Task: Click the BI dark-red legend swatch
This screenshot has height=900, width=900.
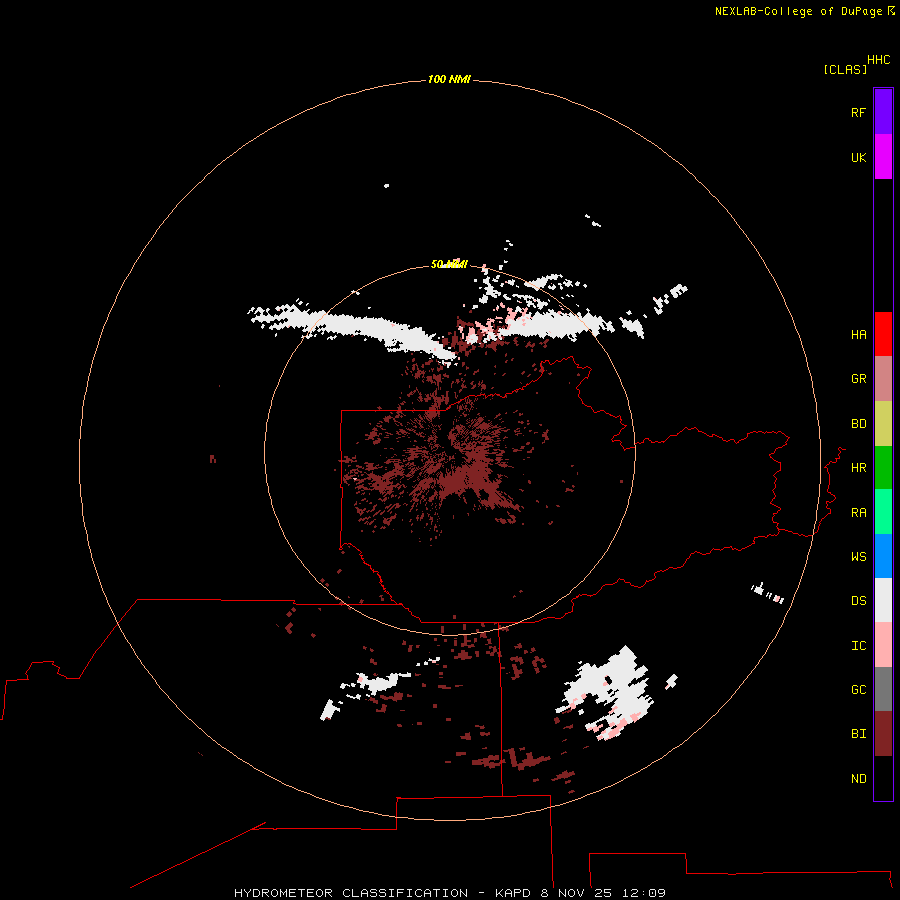Action: pos(883,734)
